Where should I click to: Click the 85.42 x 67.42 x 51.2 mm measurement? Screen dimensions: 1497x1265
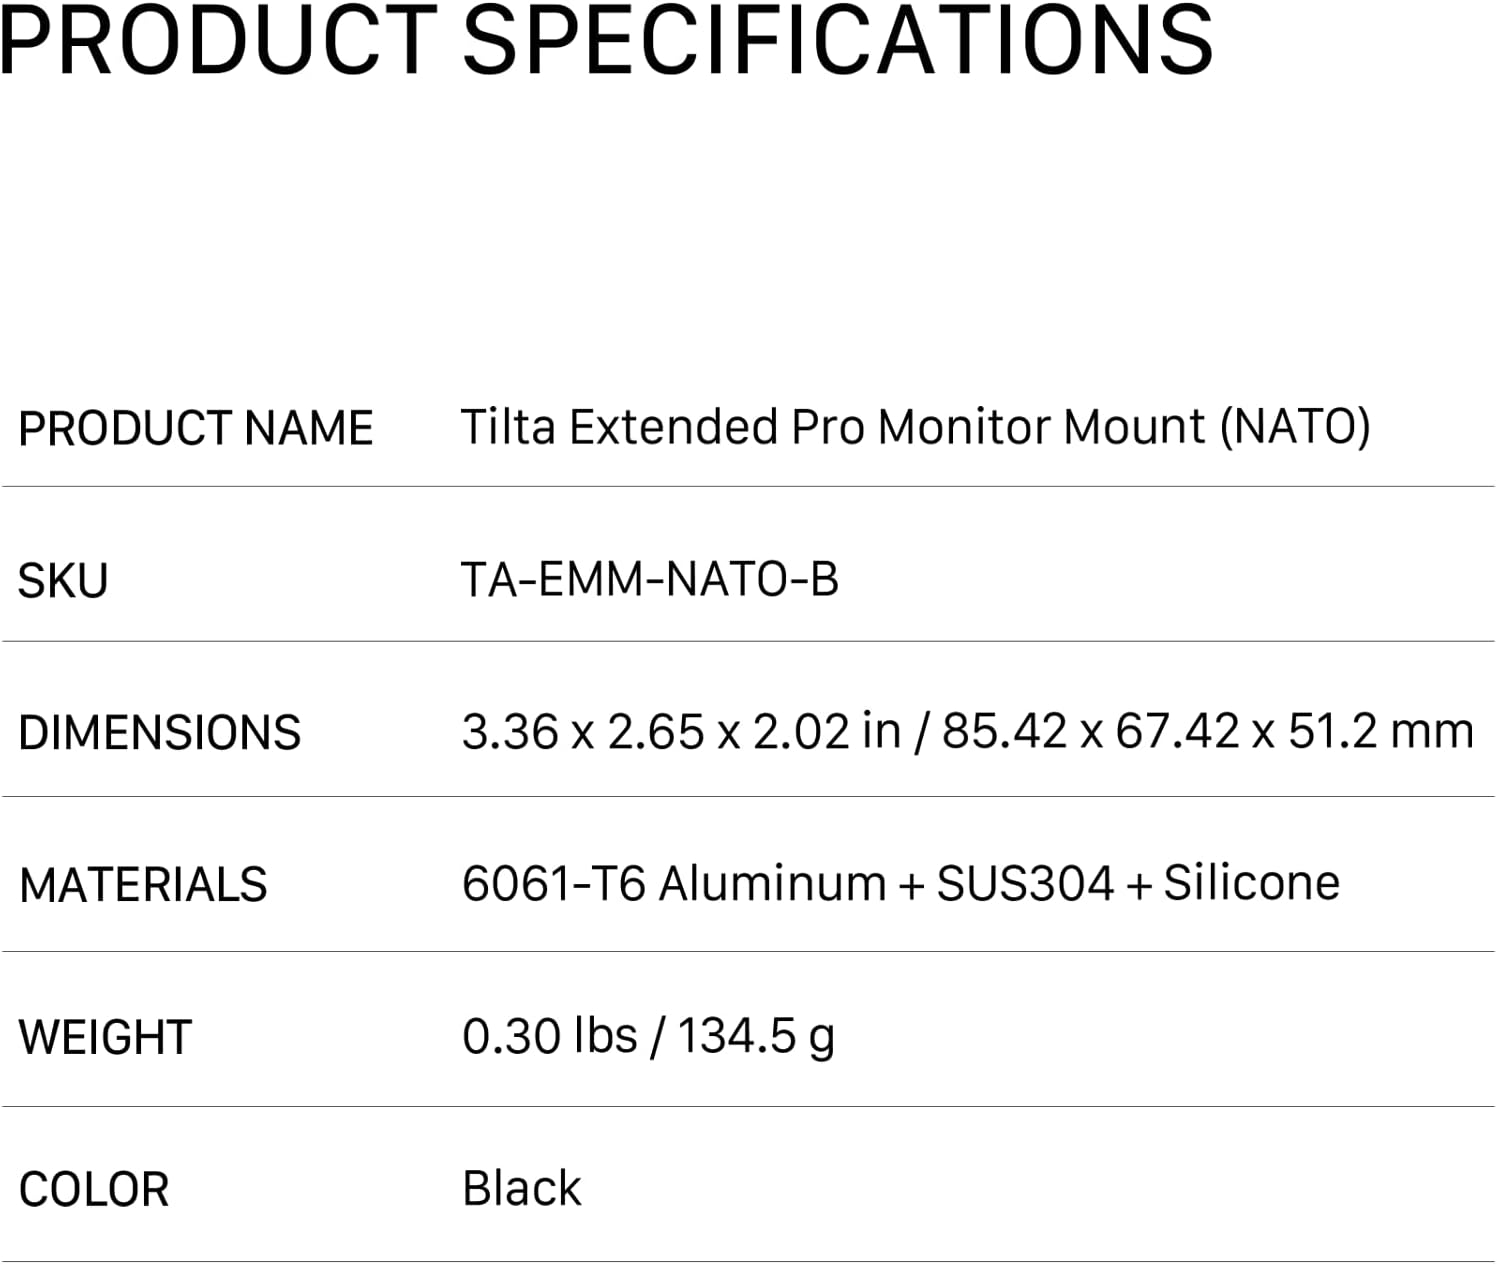pos(1207,732)
